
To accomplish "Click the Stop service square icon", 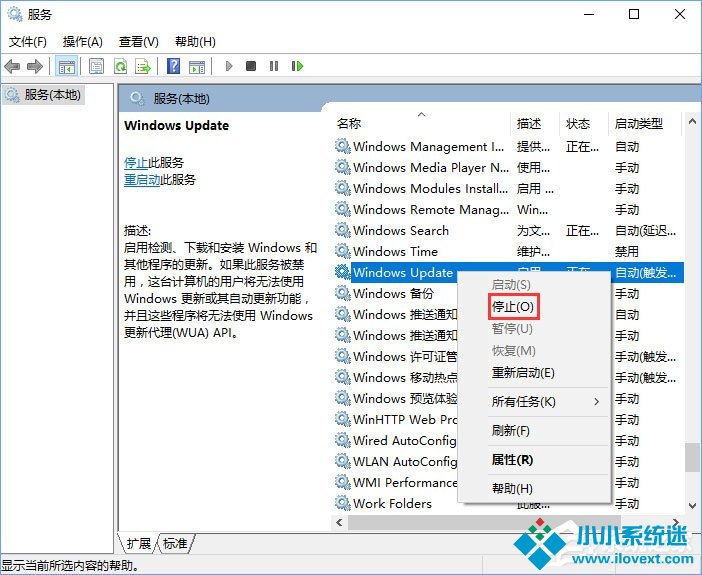I will click(251, 66).
